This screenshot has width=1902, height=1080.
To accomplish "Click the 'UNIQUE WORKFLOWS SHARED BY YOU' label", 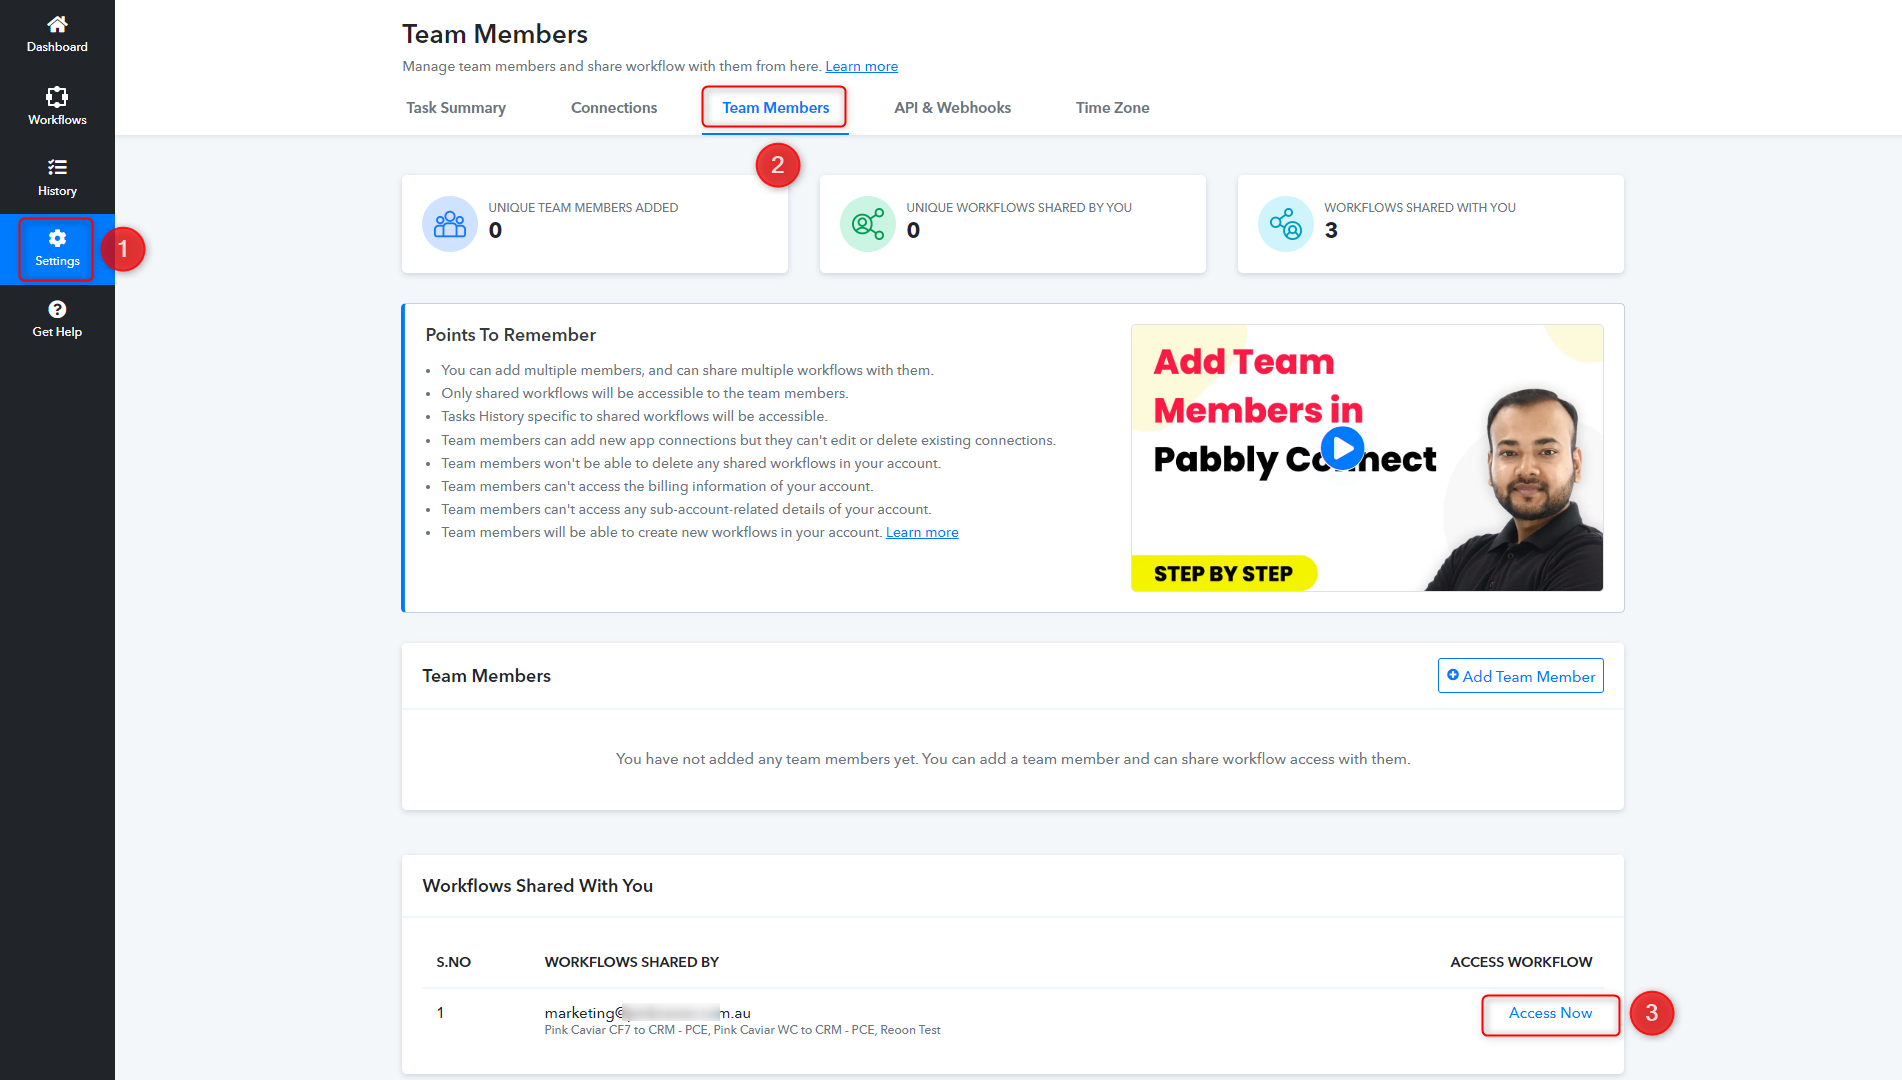I will pos(1019,208).
